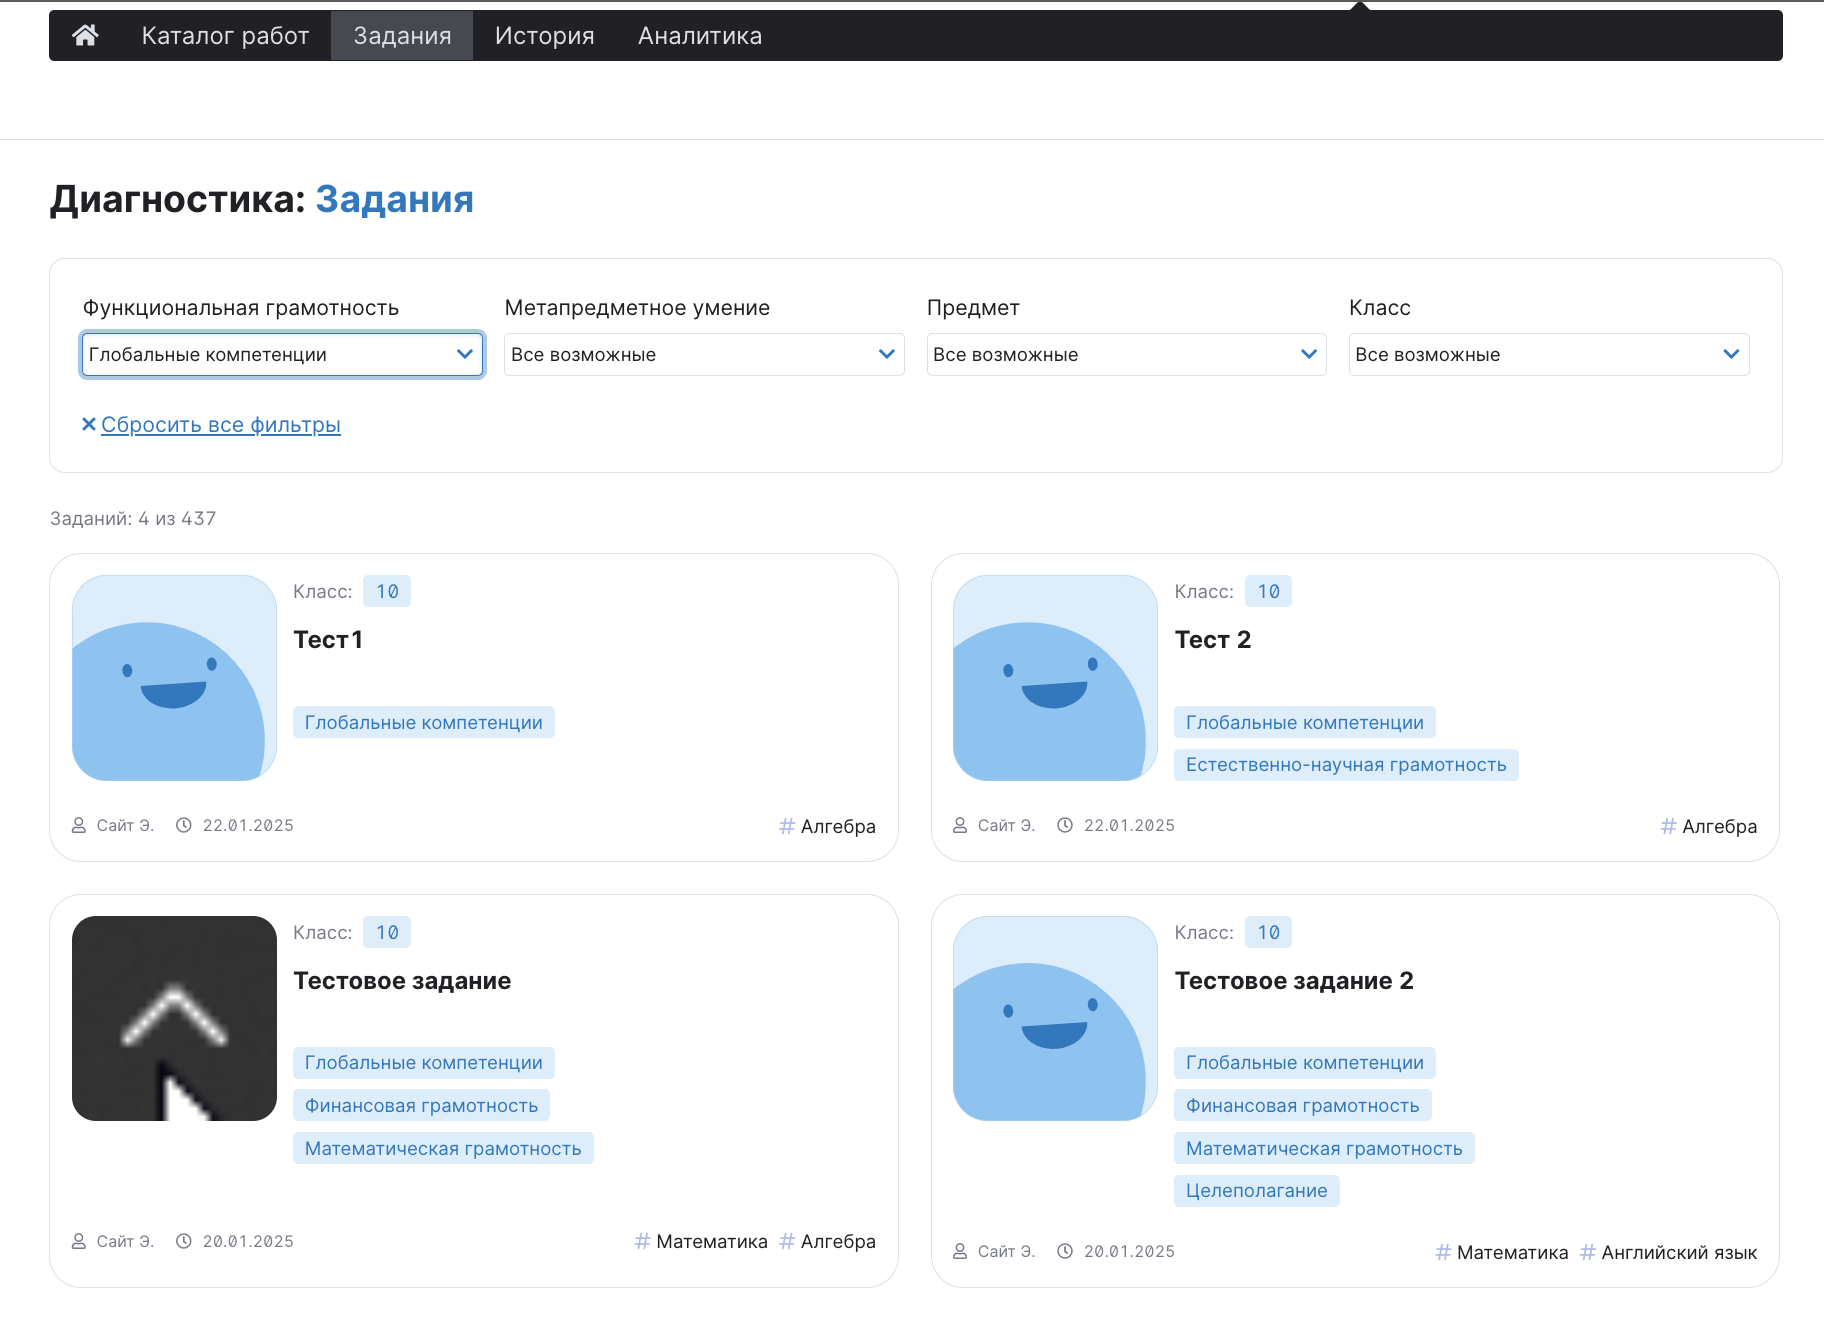Expand the Класс filter dropdown
Image resolution: width=1824 pixels, height=1322 pixels.
pos(1548,355)
